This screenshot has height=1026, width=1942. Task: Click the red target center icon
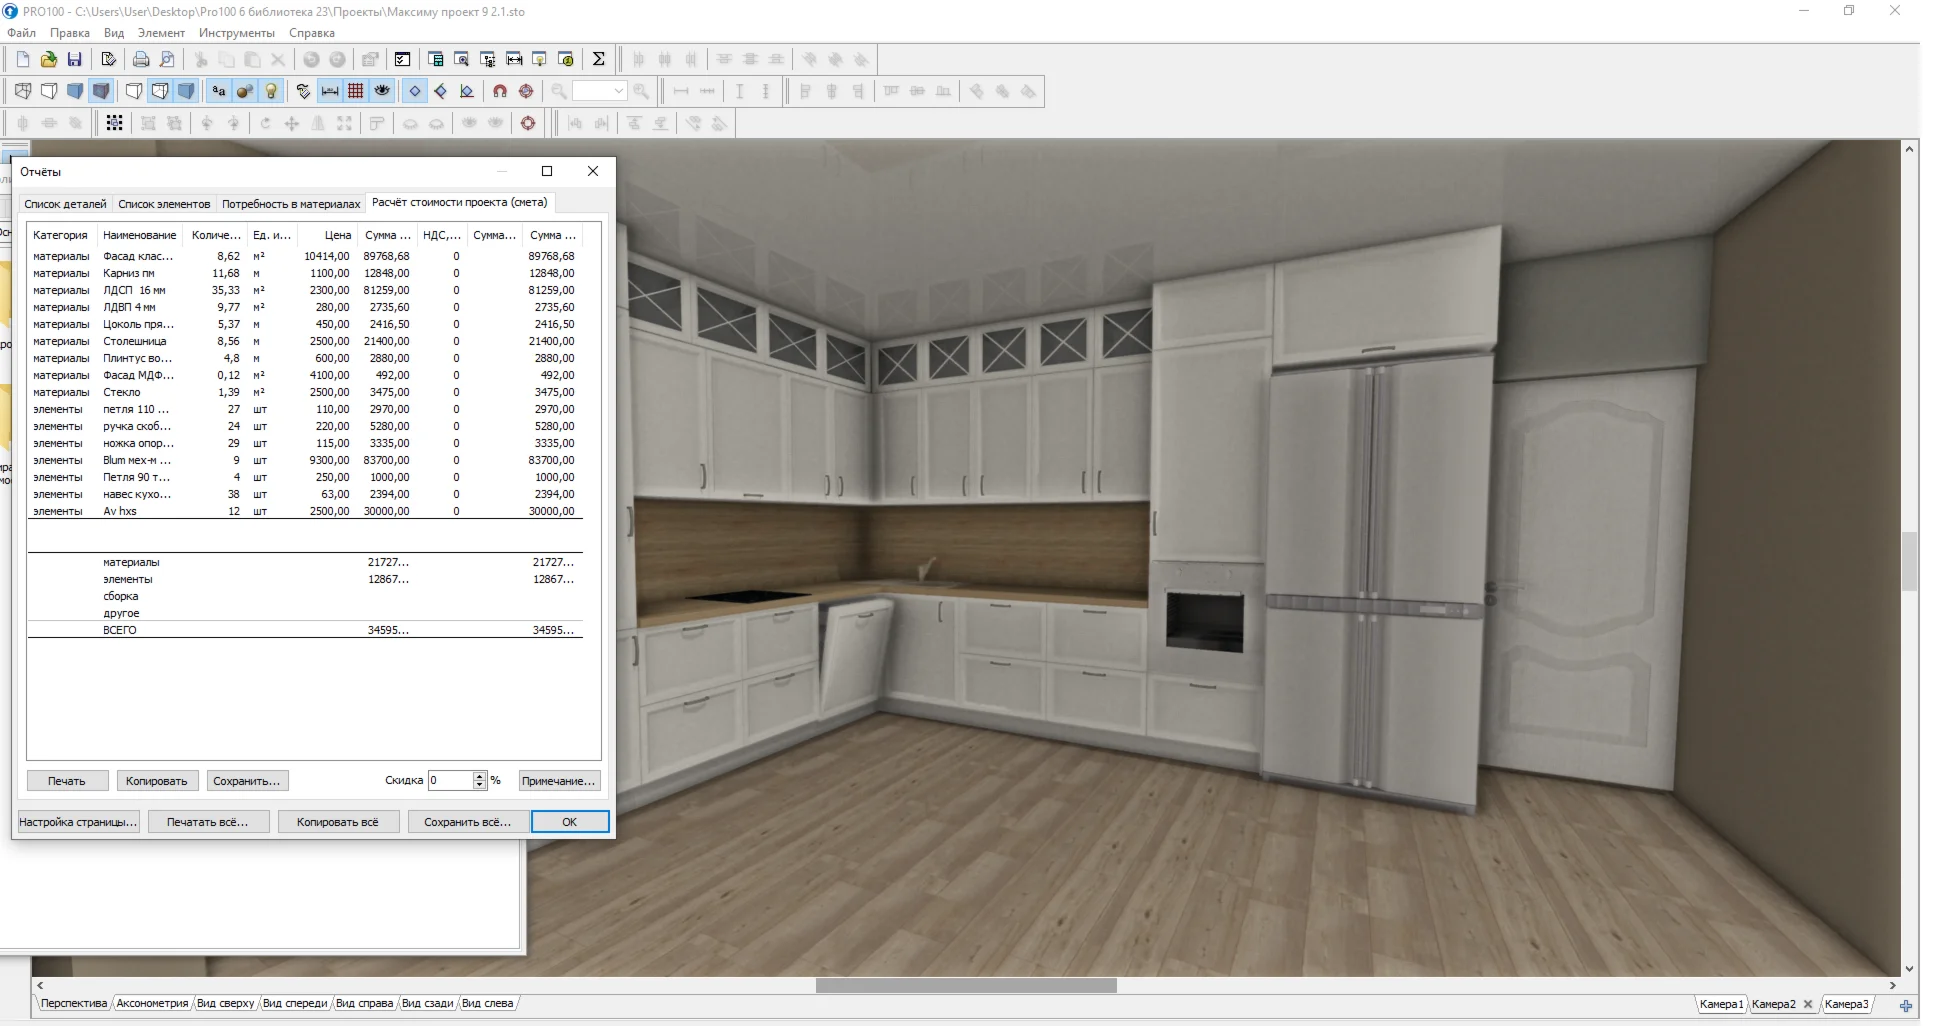pos(526,92)
